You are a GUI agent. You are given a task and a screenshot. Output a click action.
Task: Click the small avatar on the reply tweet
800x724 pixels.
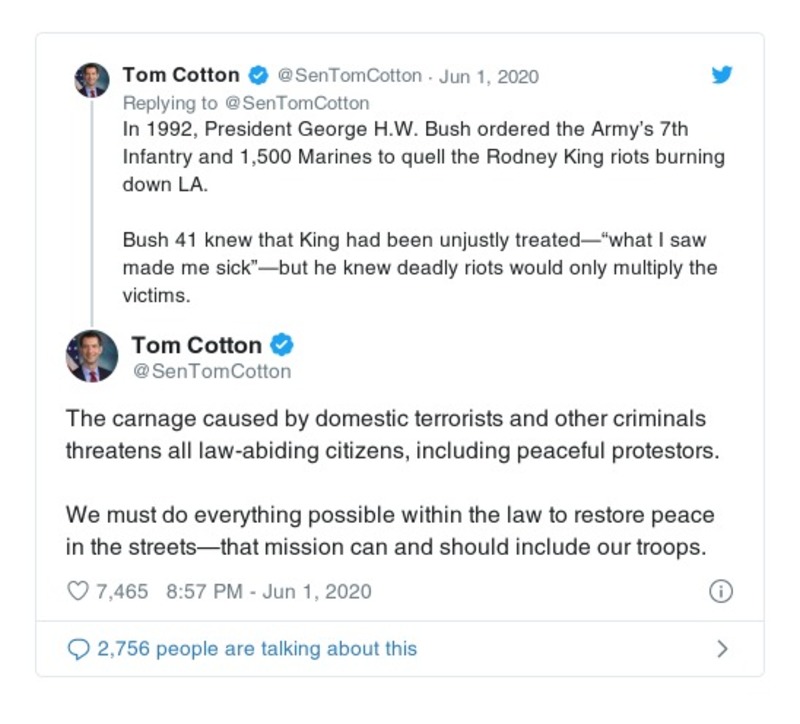click(x=92, y=79)
